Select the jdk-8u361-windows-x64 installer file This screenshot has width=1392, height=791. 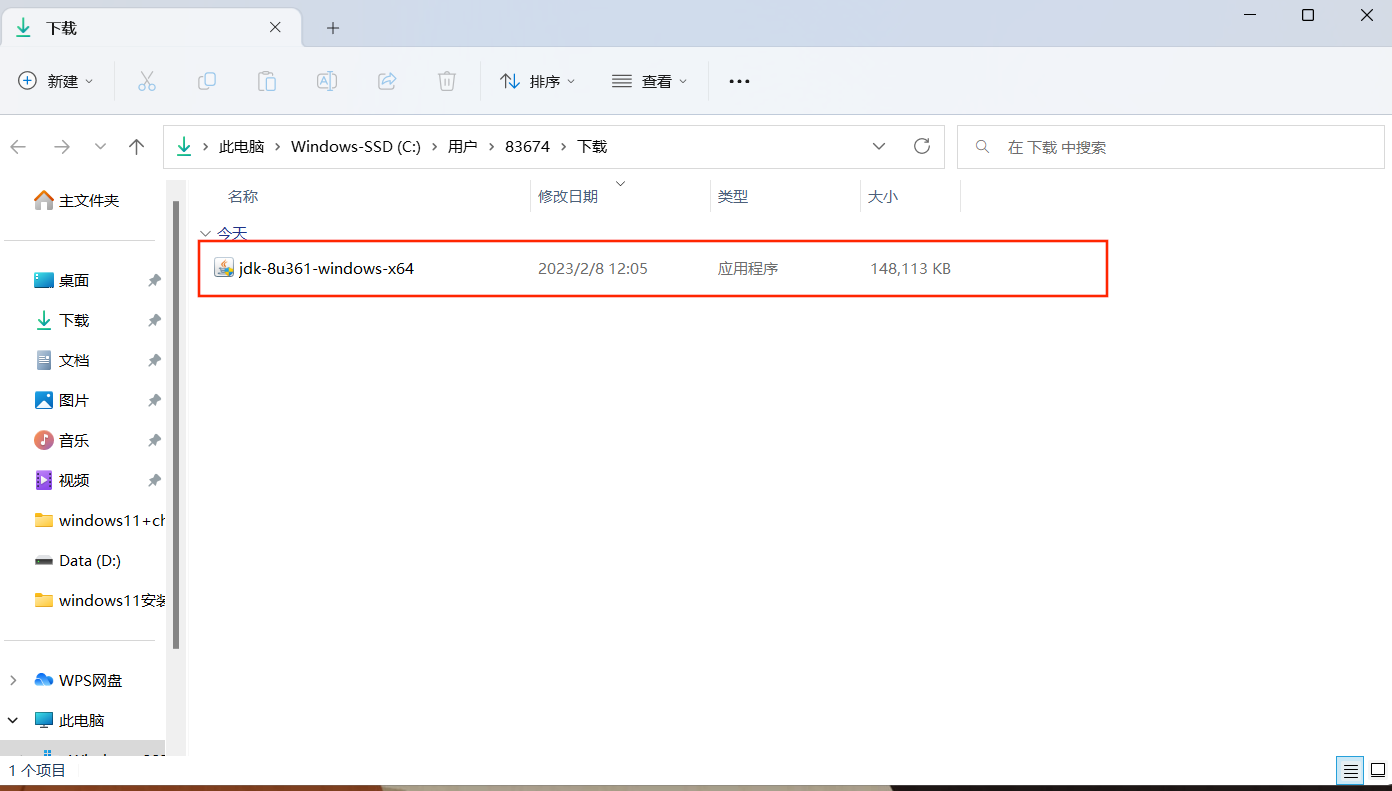(327, 268)
